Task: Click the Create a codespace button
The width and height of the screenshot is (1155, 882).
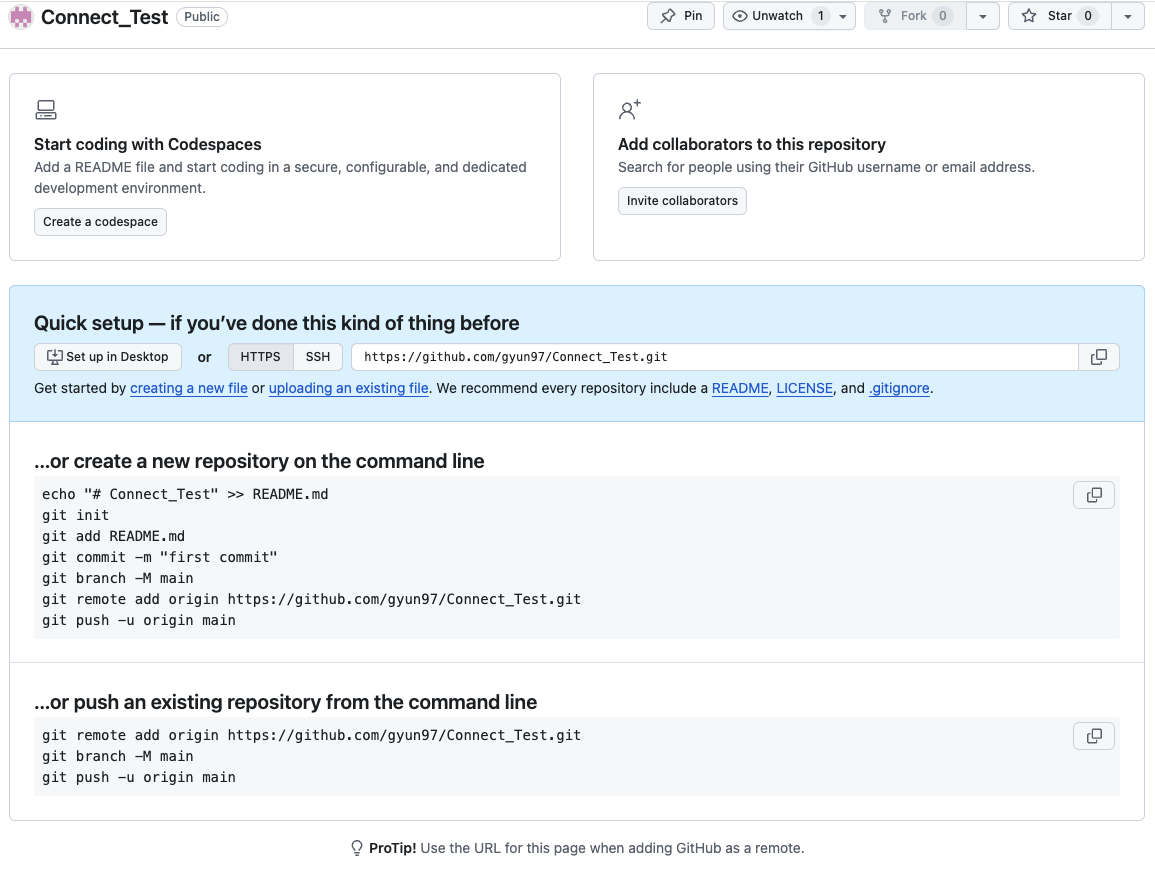Action: pyautogui.click(x=100, y=222)
